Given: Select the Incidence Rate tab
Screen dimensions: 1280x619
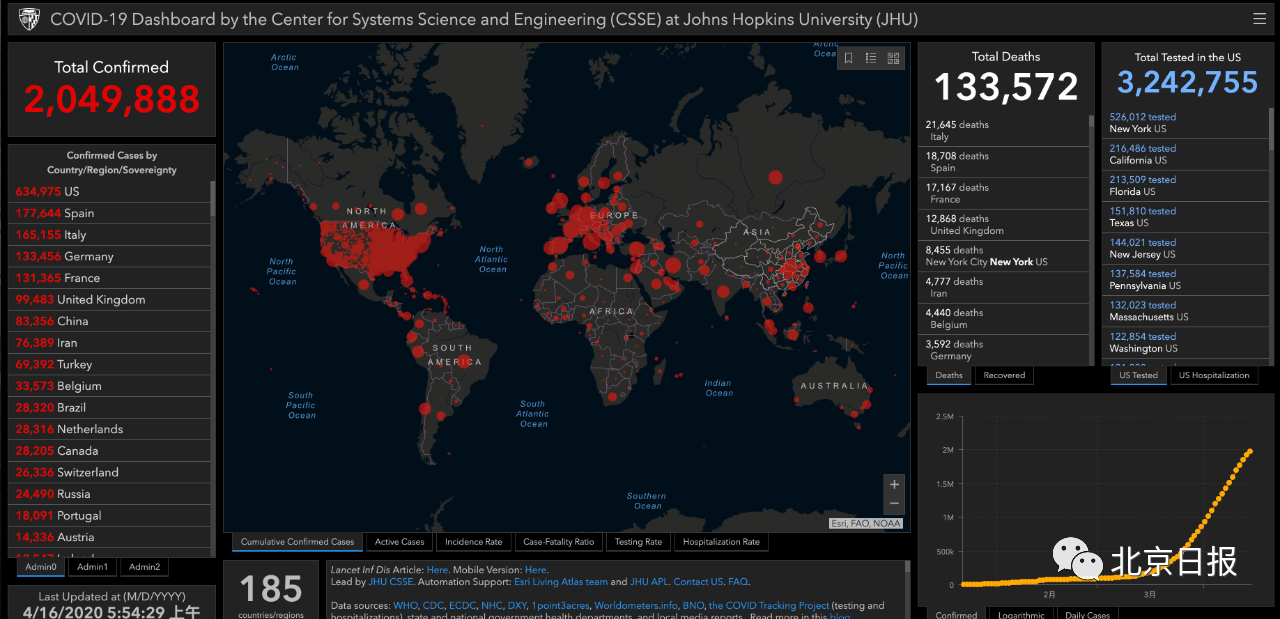Looking at the screenshot, I should point(473,542).
